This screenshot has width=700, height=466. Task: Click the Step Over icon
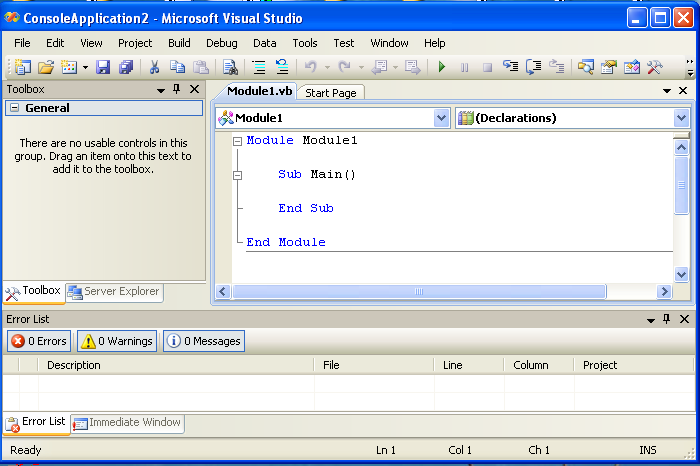click(533, 67)
